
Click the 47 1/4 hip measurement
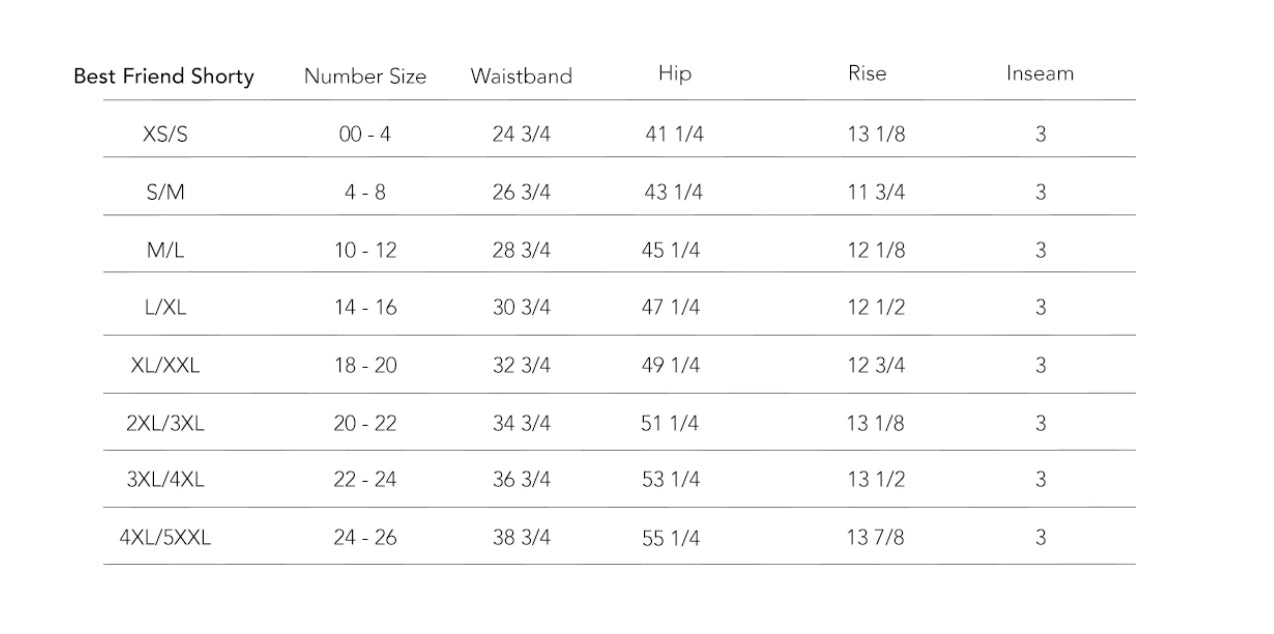(x=671, y=307)
